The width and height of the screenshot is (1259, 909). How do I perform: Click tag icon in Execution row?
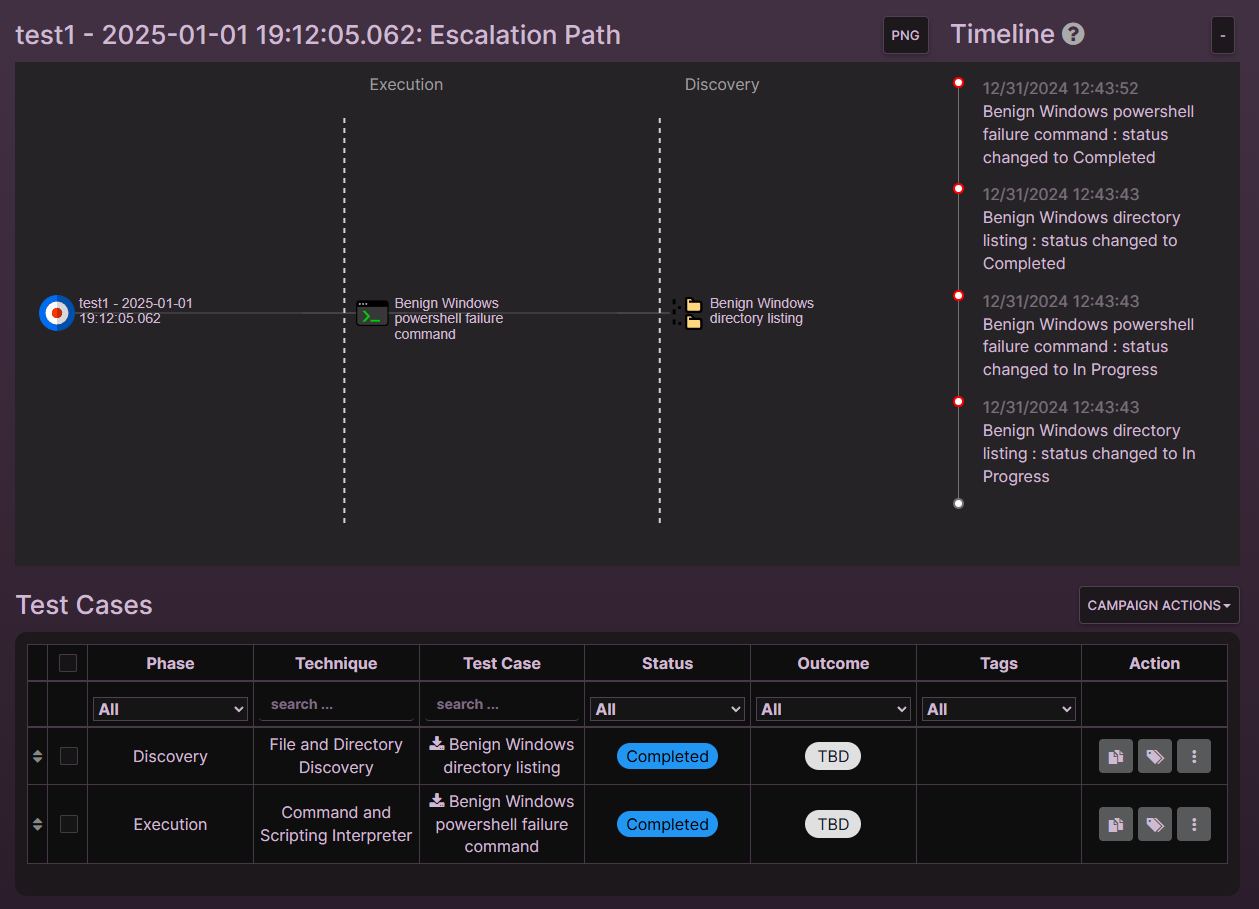(x=1154, y=825)
